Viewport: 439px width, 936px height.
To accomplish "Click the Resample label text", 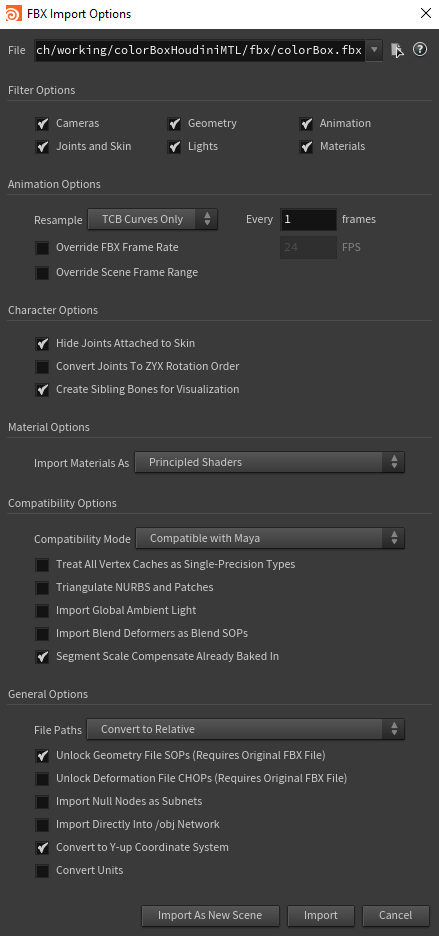I will [58, 220].
